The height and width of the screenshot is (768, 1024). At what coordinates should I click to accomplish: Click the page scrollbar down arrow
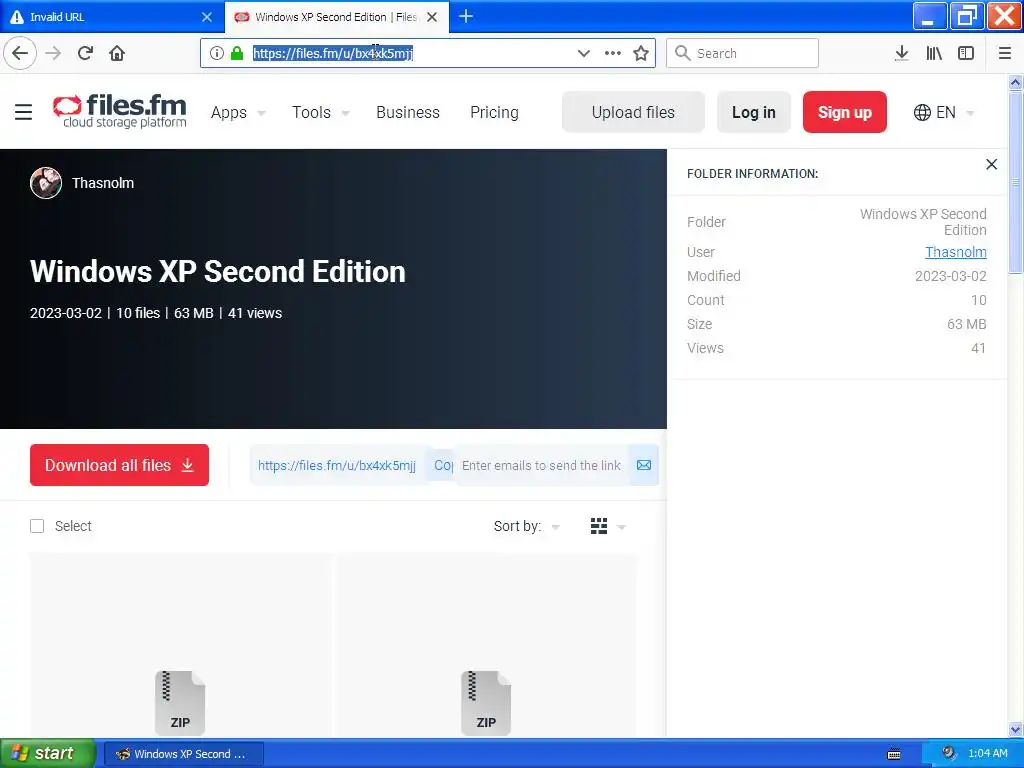[x=1016, y=729]
